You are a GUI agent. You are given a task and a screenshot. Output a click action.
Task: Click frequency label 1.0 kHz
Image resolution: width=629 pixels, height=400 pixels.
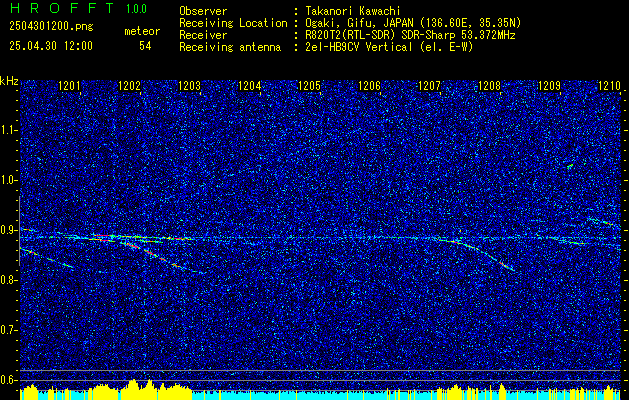tap(8, 180)
